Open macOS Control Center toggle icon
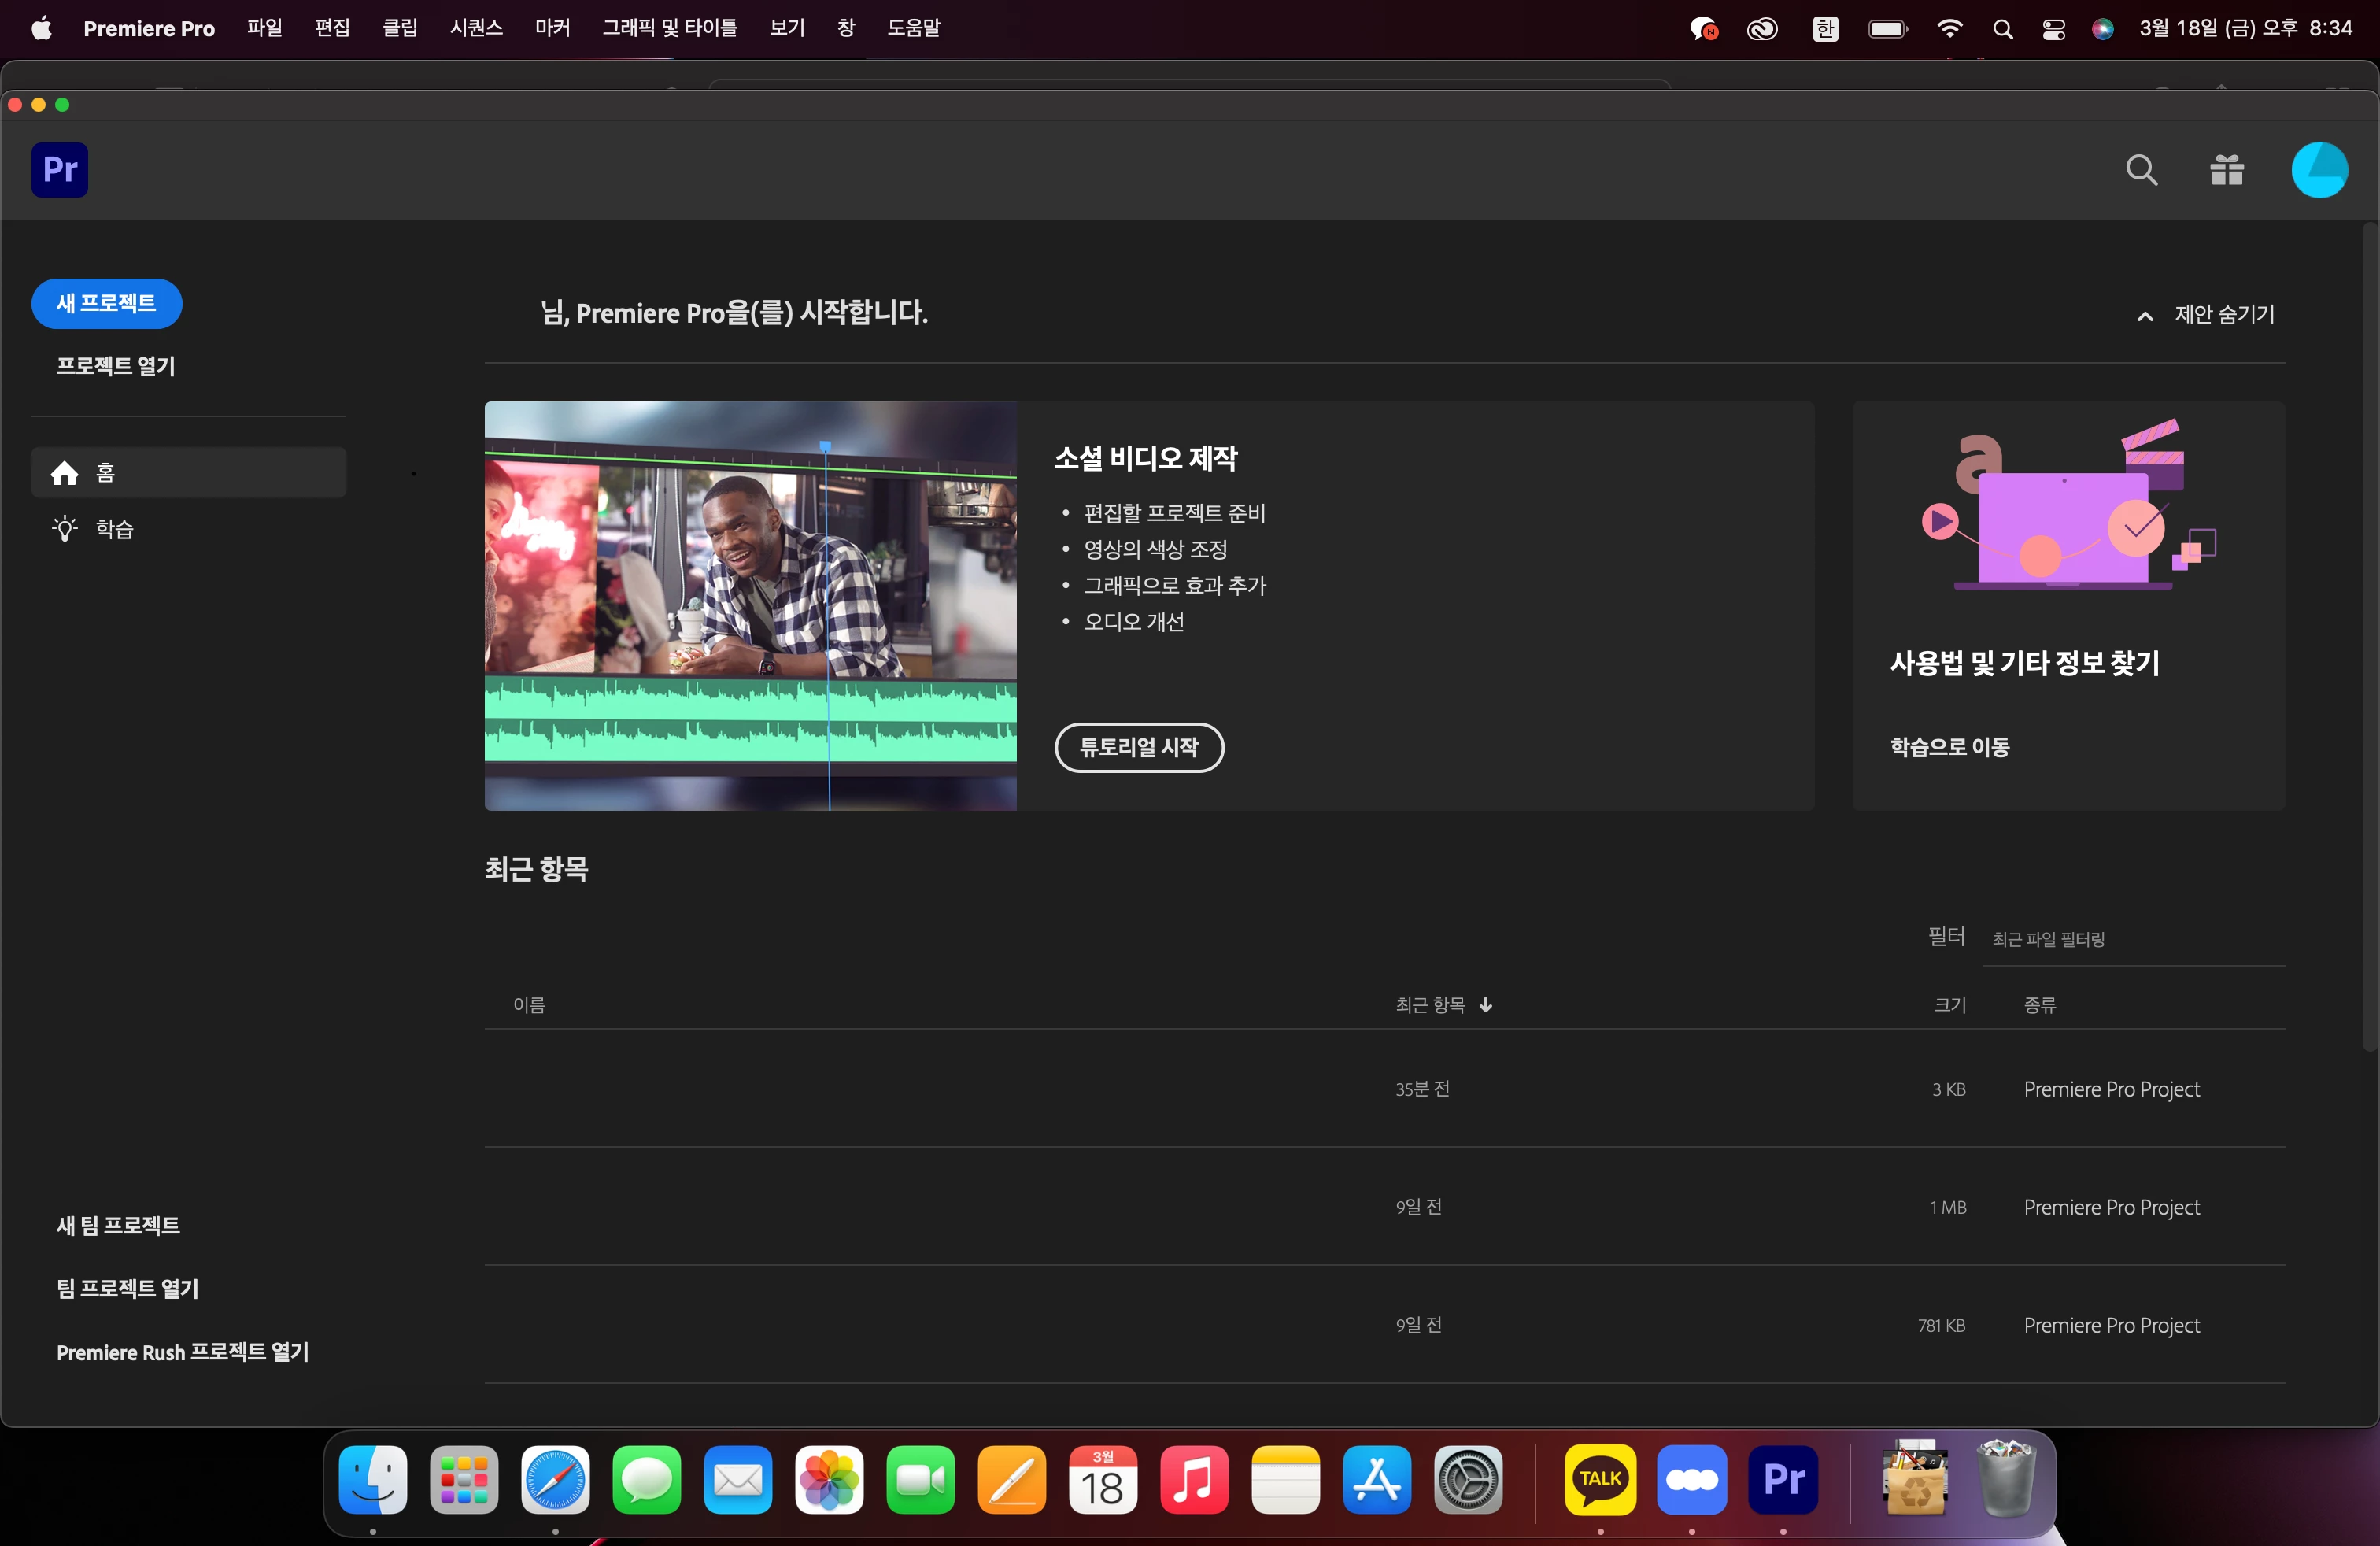 [x=2053, y=29]
